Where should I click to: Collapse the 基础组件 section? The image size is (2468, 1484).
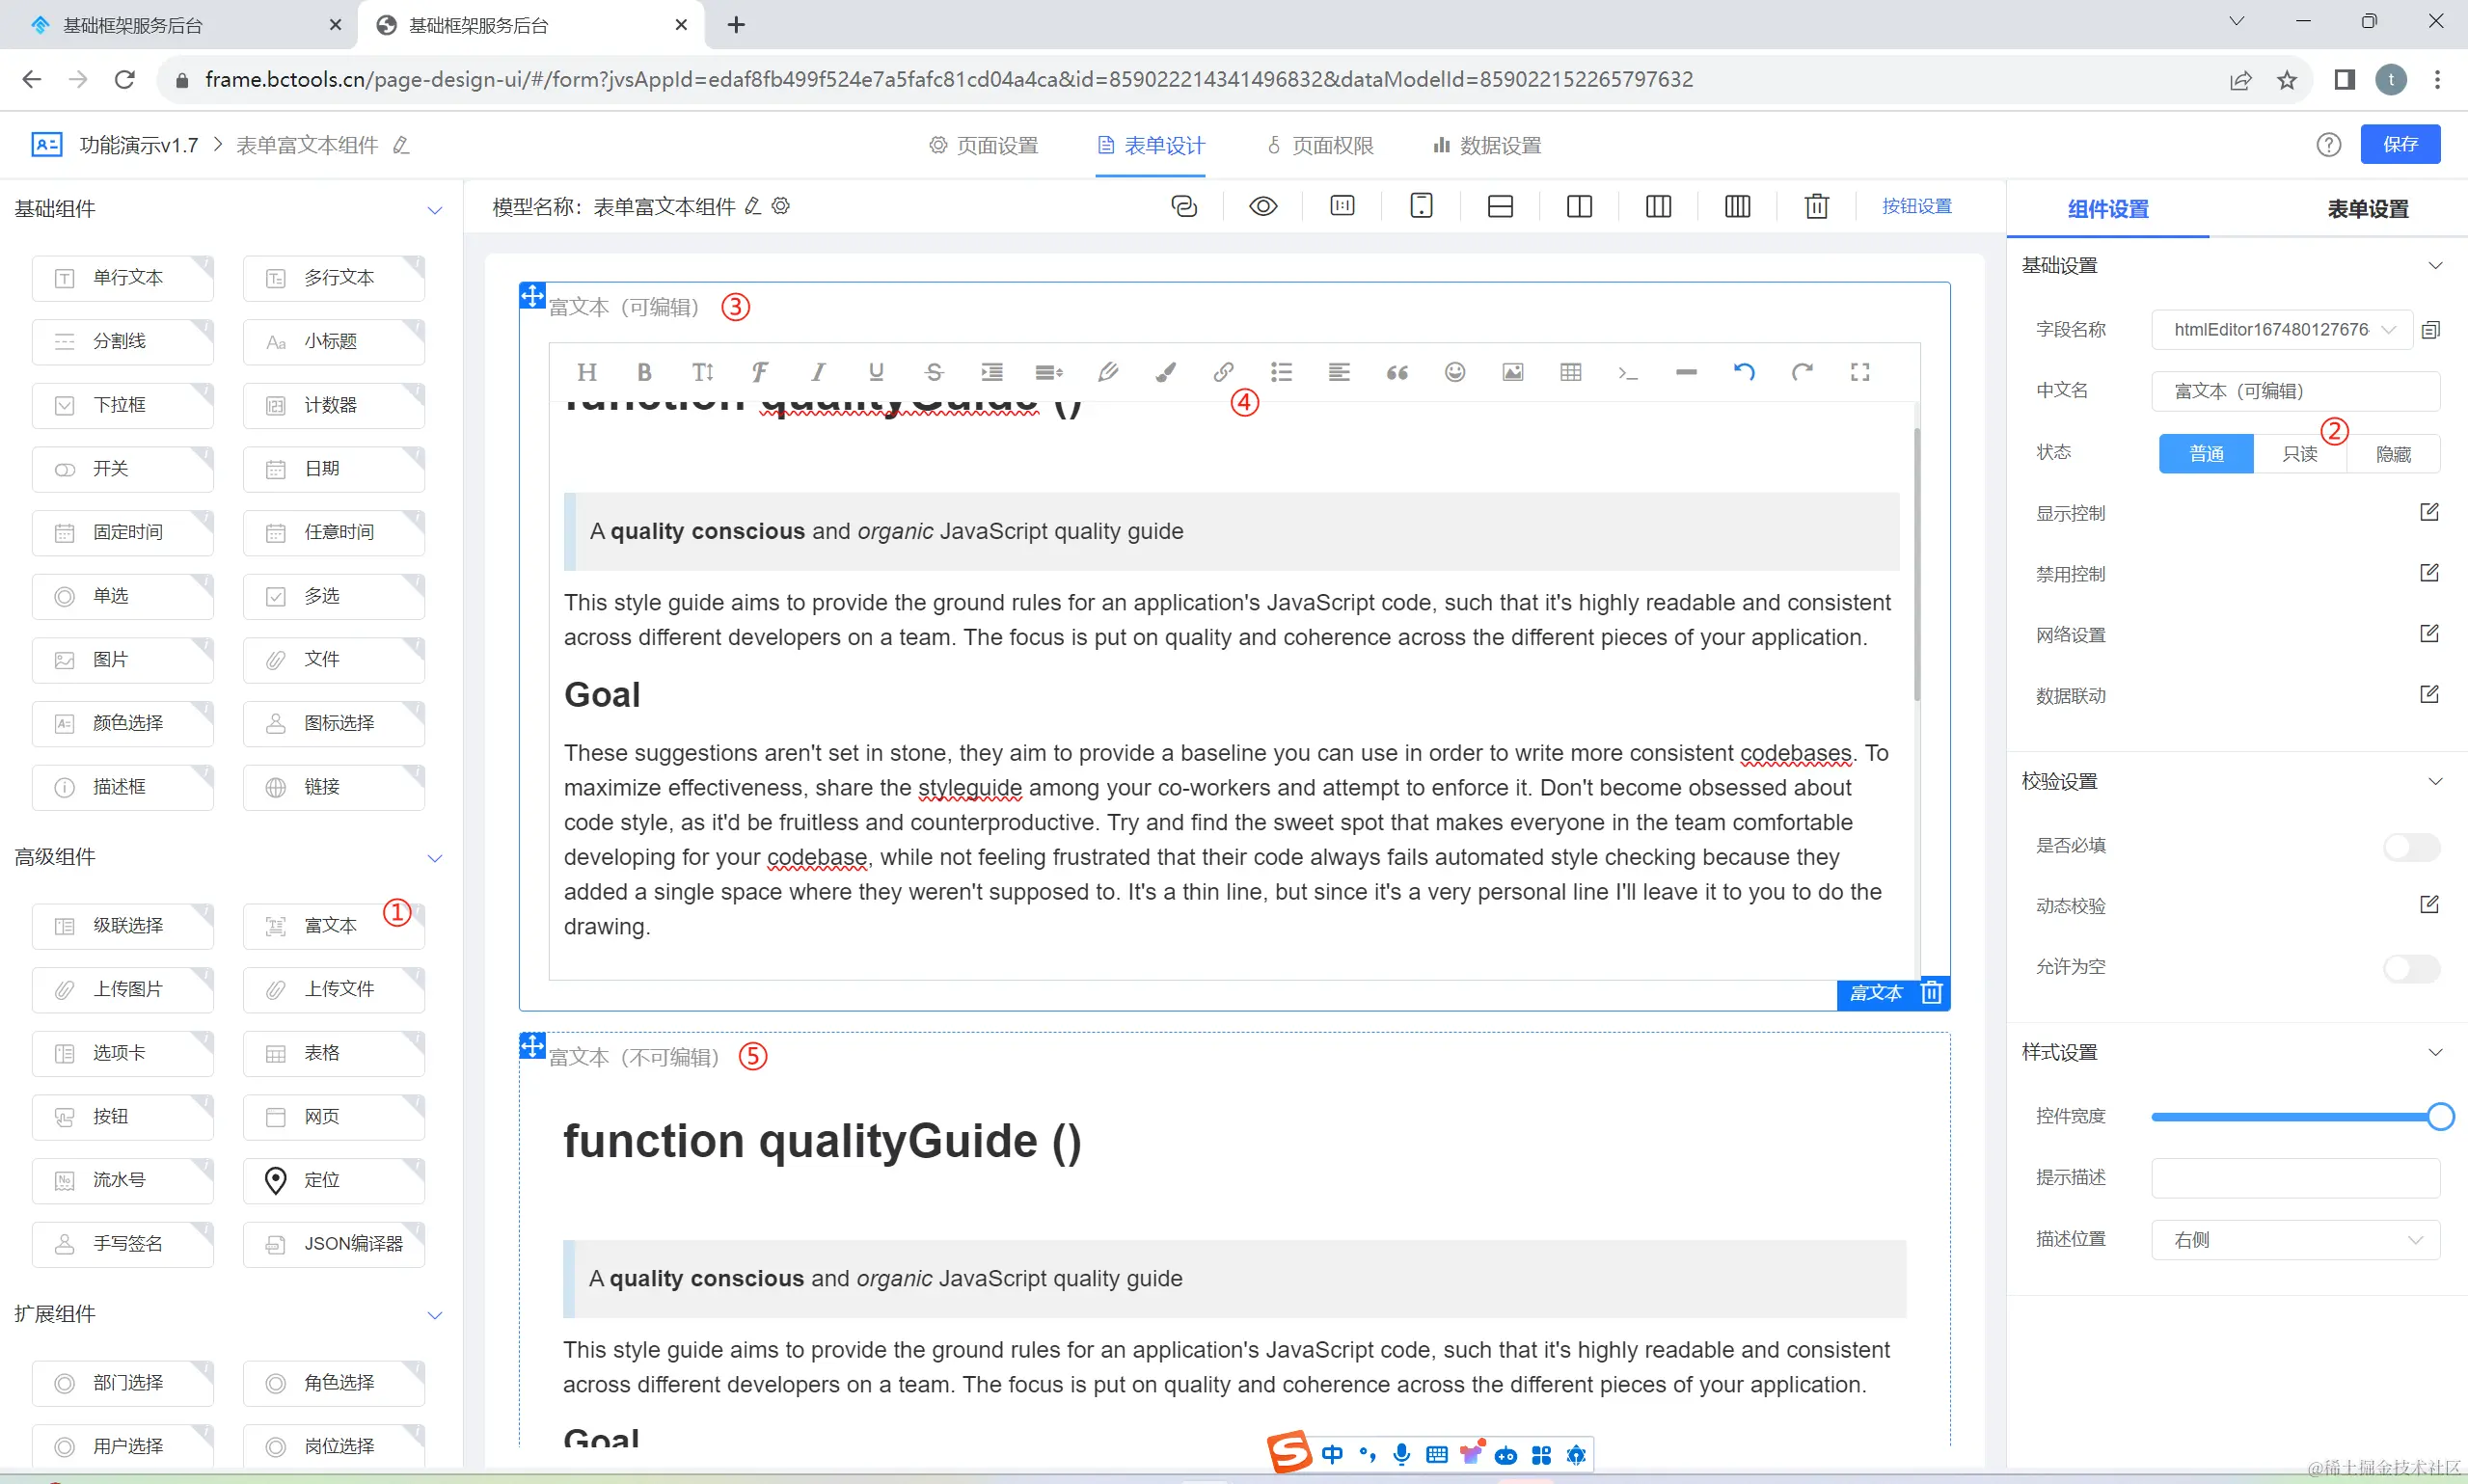coord(434,210)
